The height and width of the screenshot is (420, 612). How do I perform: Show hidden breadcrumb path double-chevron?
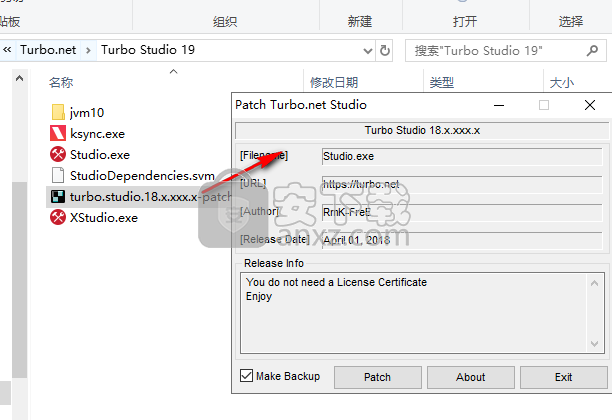point(7,50)
